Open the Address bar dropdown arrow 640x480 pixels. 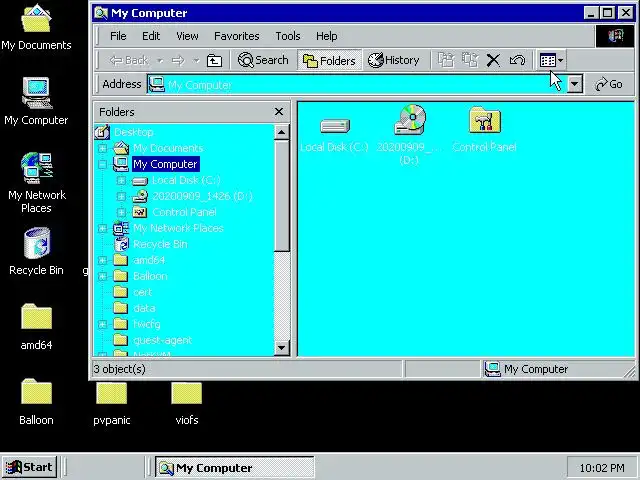click(x=575, y=84)
